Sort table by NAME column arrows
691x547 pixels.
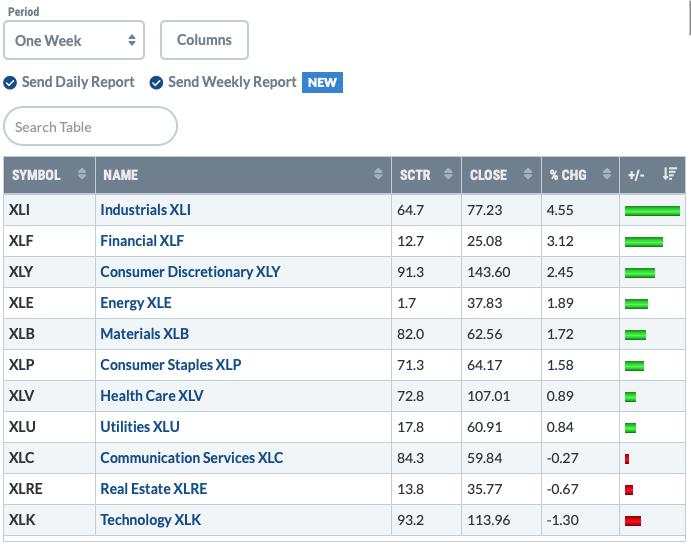point(378,174)
